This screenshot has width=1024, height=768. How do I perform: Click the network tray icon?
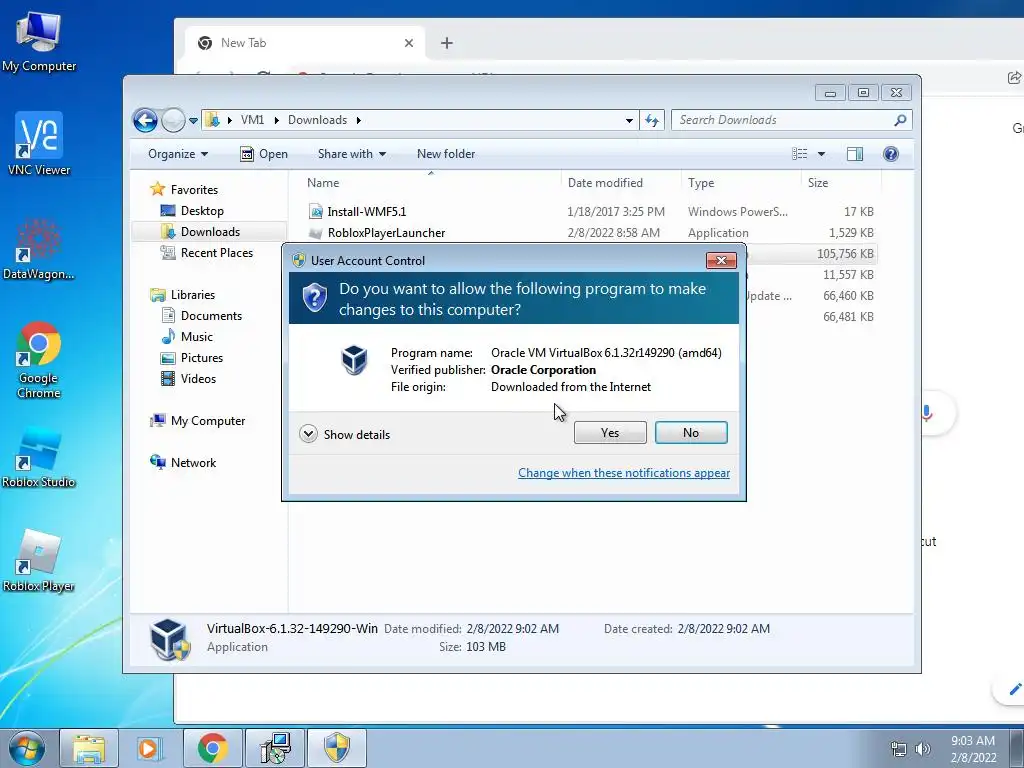point(899,749)
